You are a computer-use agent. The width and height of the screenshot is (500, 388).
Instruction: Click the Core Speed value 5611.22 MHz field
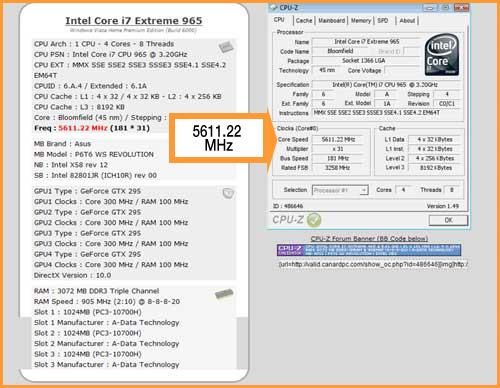point(338,140)
